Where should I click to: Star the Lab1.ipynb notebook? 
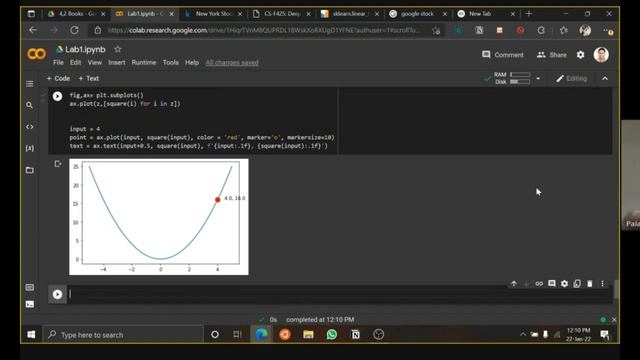[118, 49]
